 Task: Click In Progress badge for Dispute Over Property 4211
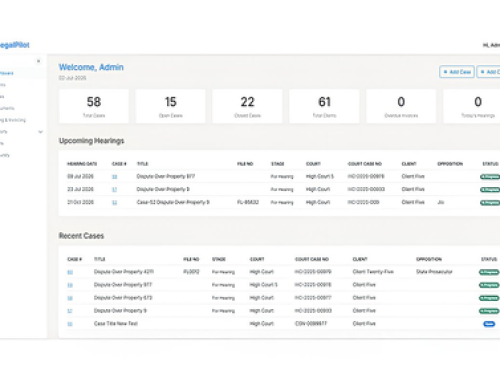[489, 272]
